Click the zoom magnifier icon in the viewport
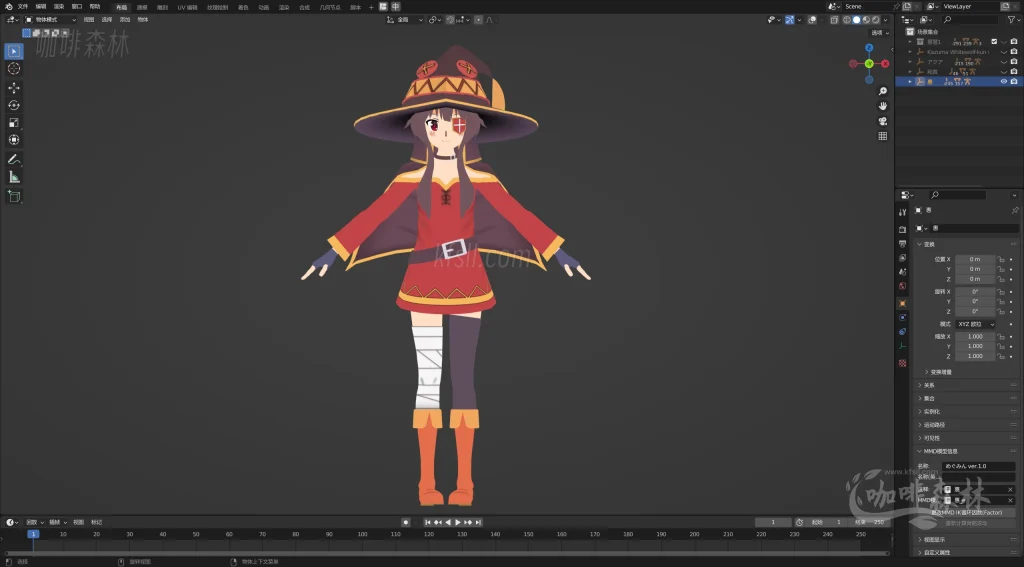This screenshot has height=567, width=1024. pyautogui.click(x=883, y=91)
